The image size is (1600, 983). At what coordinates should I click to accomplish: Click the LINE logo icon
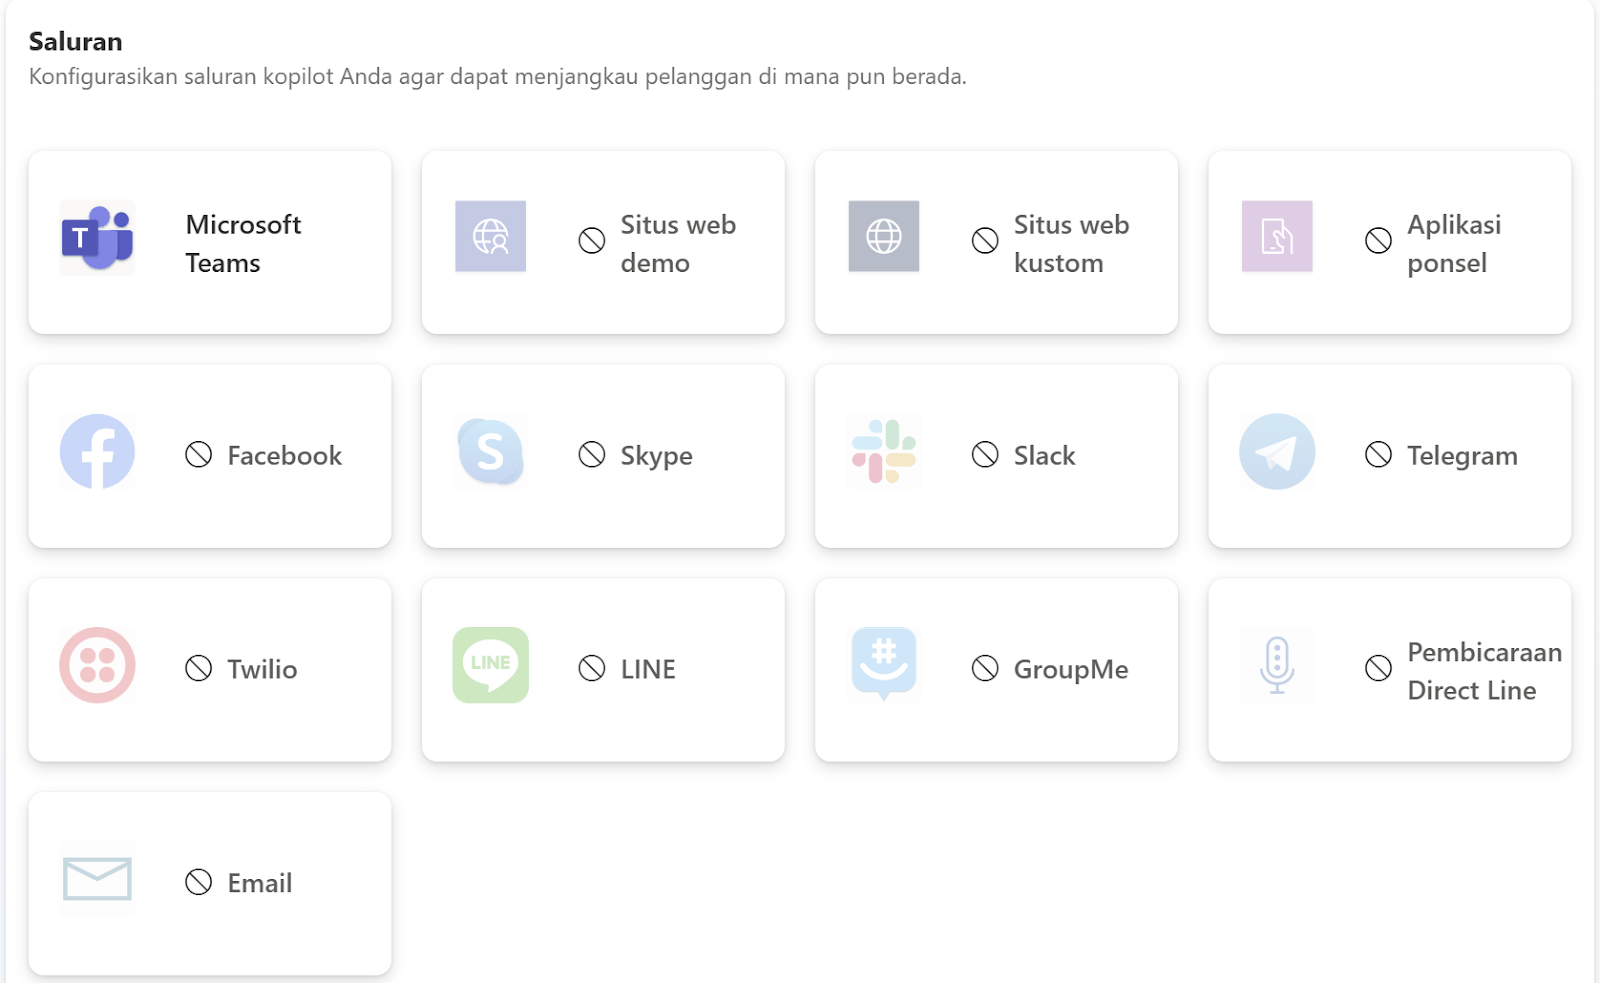pos(490,665)
